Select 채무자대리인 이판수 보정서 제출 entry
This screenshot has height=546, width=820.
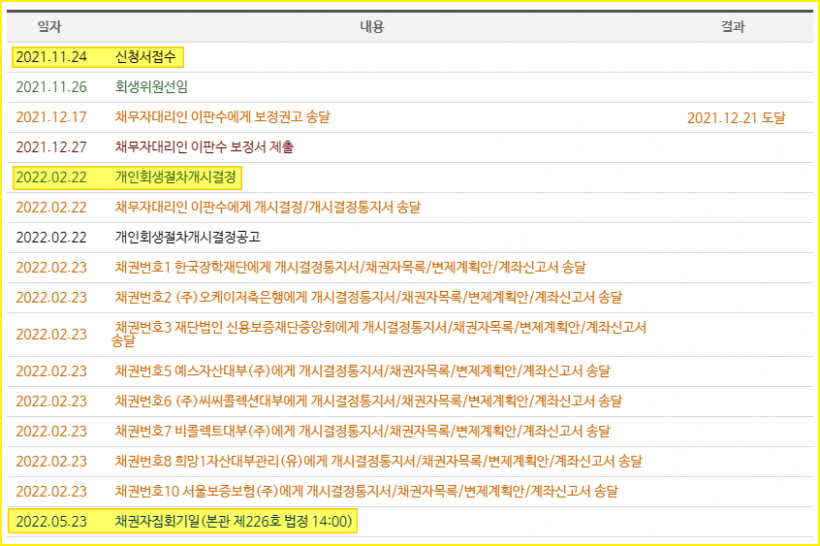pyautogui.click(x=204, y=147)
